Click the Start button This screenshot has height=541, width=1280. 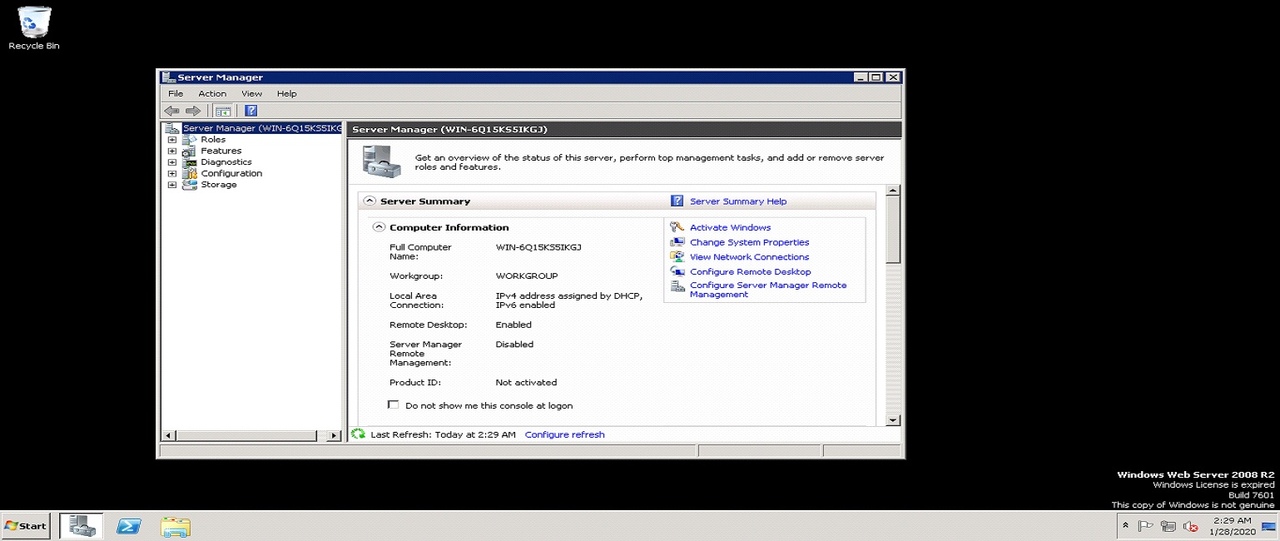[x=26, y=526]
